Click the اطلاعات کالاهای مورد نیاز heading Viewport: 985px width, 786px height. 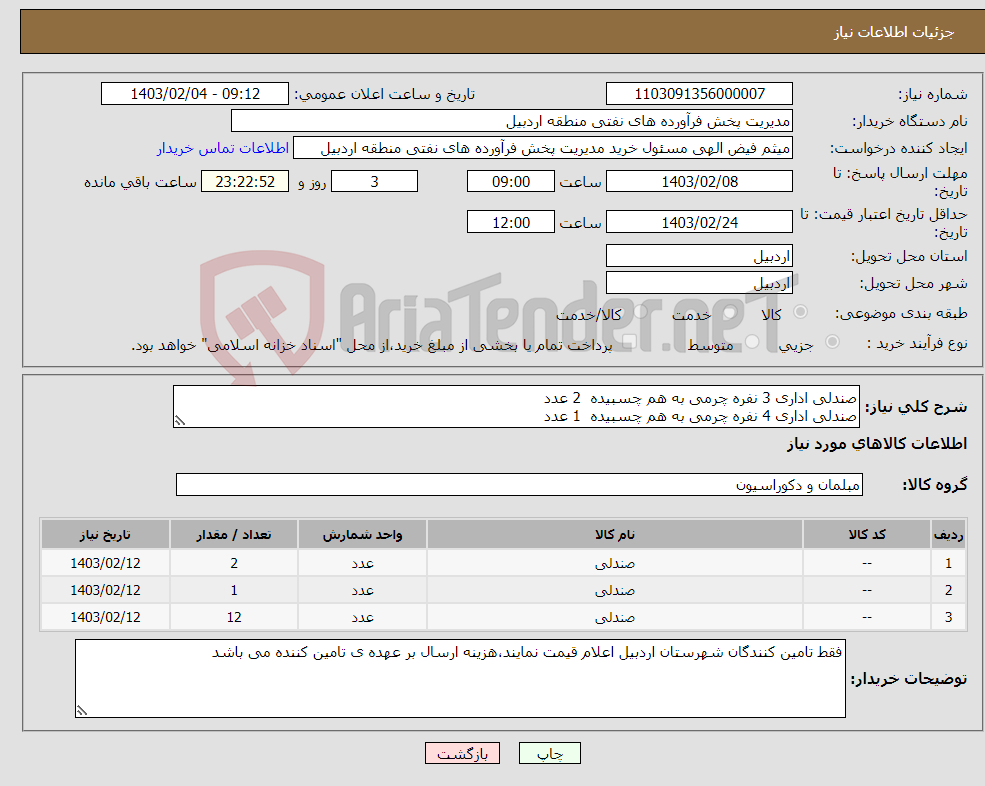pos(877,444)
